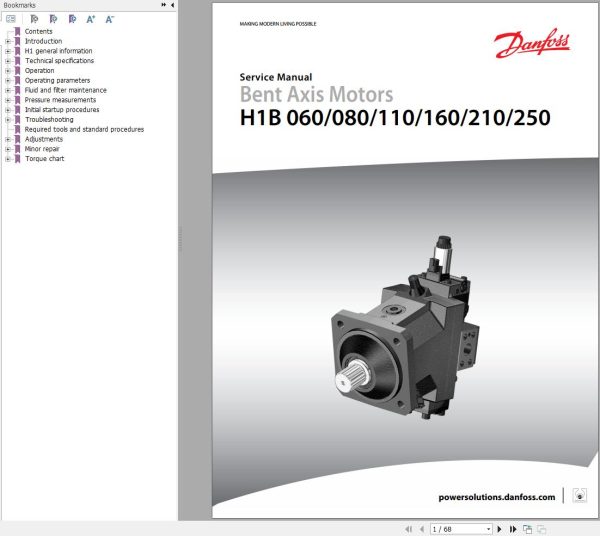Image resolution: width=600 pixels, height=536 pixels.
Task: Jump to the Minor repair bookmark
Action: click(42, 149)
